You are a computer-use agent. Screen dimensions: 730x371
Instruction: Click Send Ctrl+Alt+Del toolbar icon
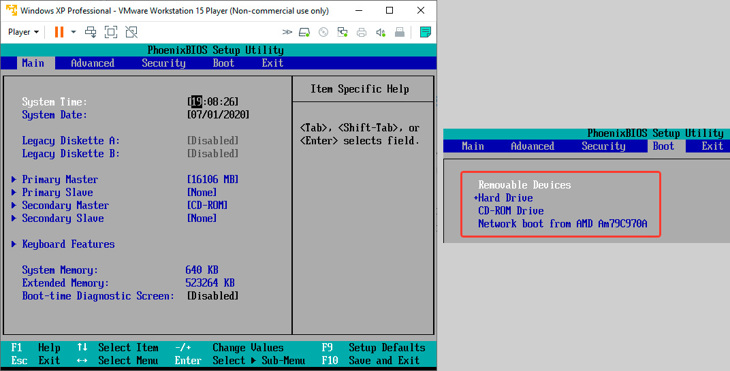tap(90, 32)
